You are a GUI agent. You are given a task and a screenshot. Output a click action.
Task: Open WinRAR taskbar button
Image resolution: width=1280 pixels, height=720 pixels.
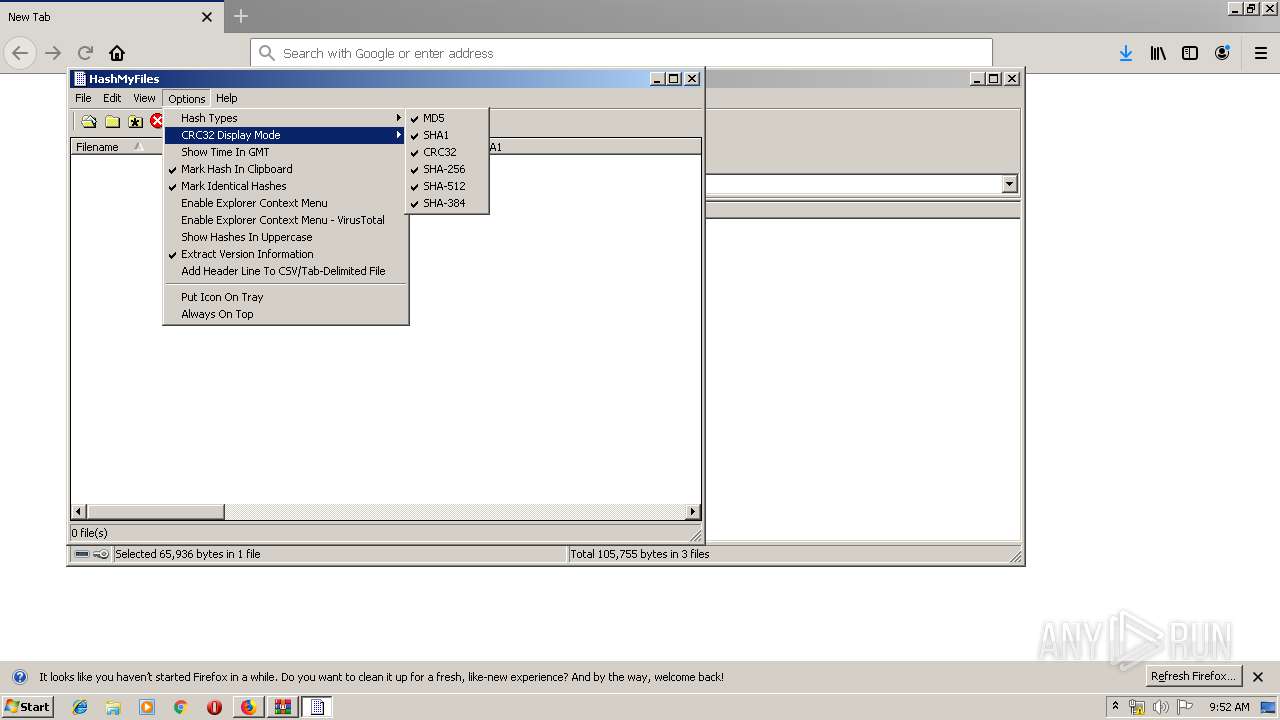pyautogui.click(x=283, y=707)
